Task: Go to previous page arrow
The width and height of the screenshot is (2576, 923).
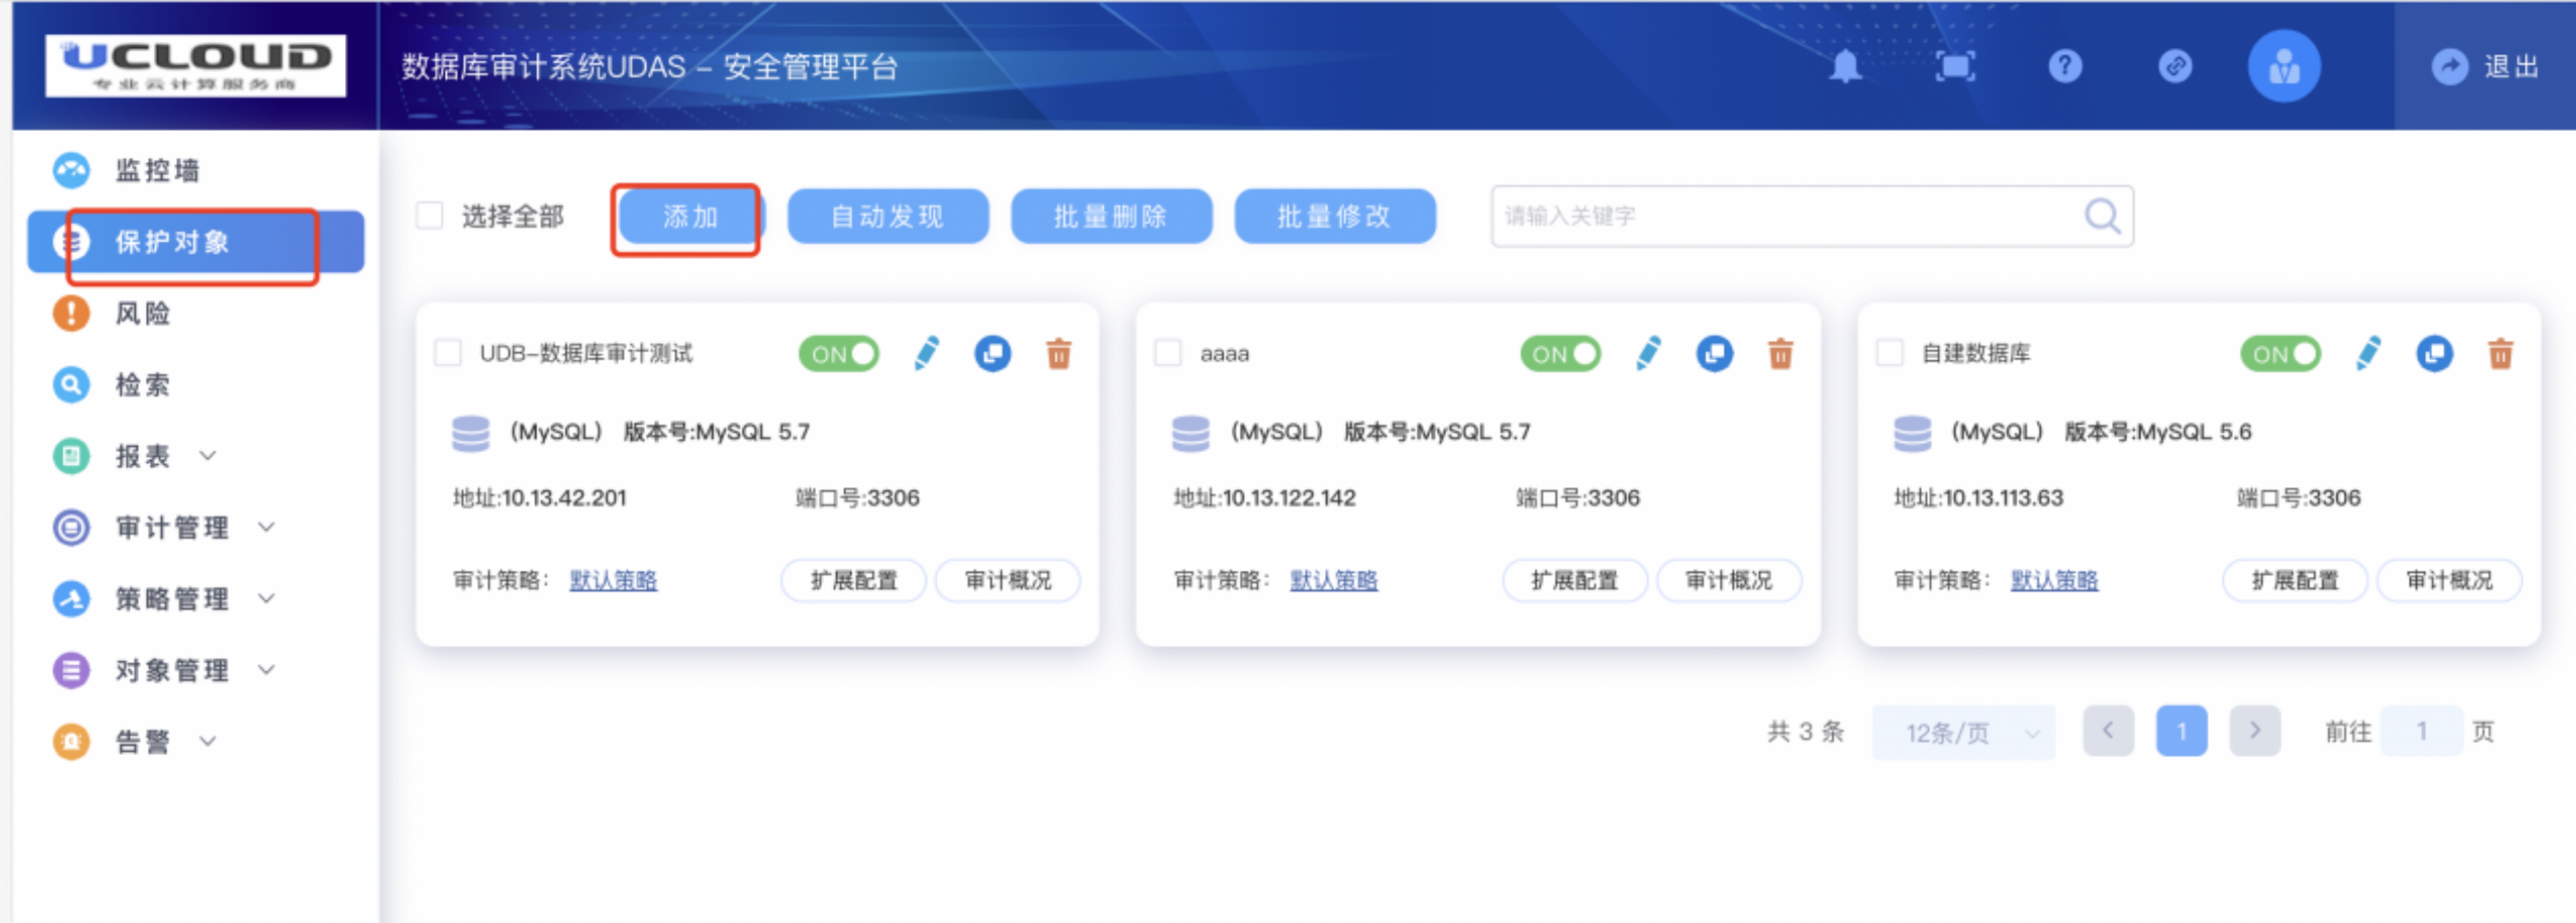Action: click(x=2108, y=731)
